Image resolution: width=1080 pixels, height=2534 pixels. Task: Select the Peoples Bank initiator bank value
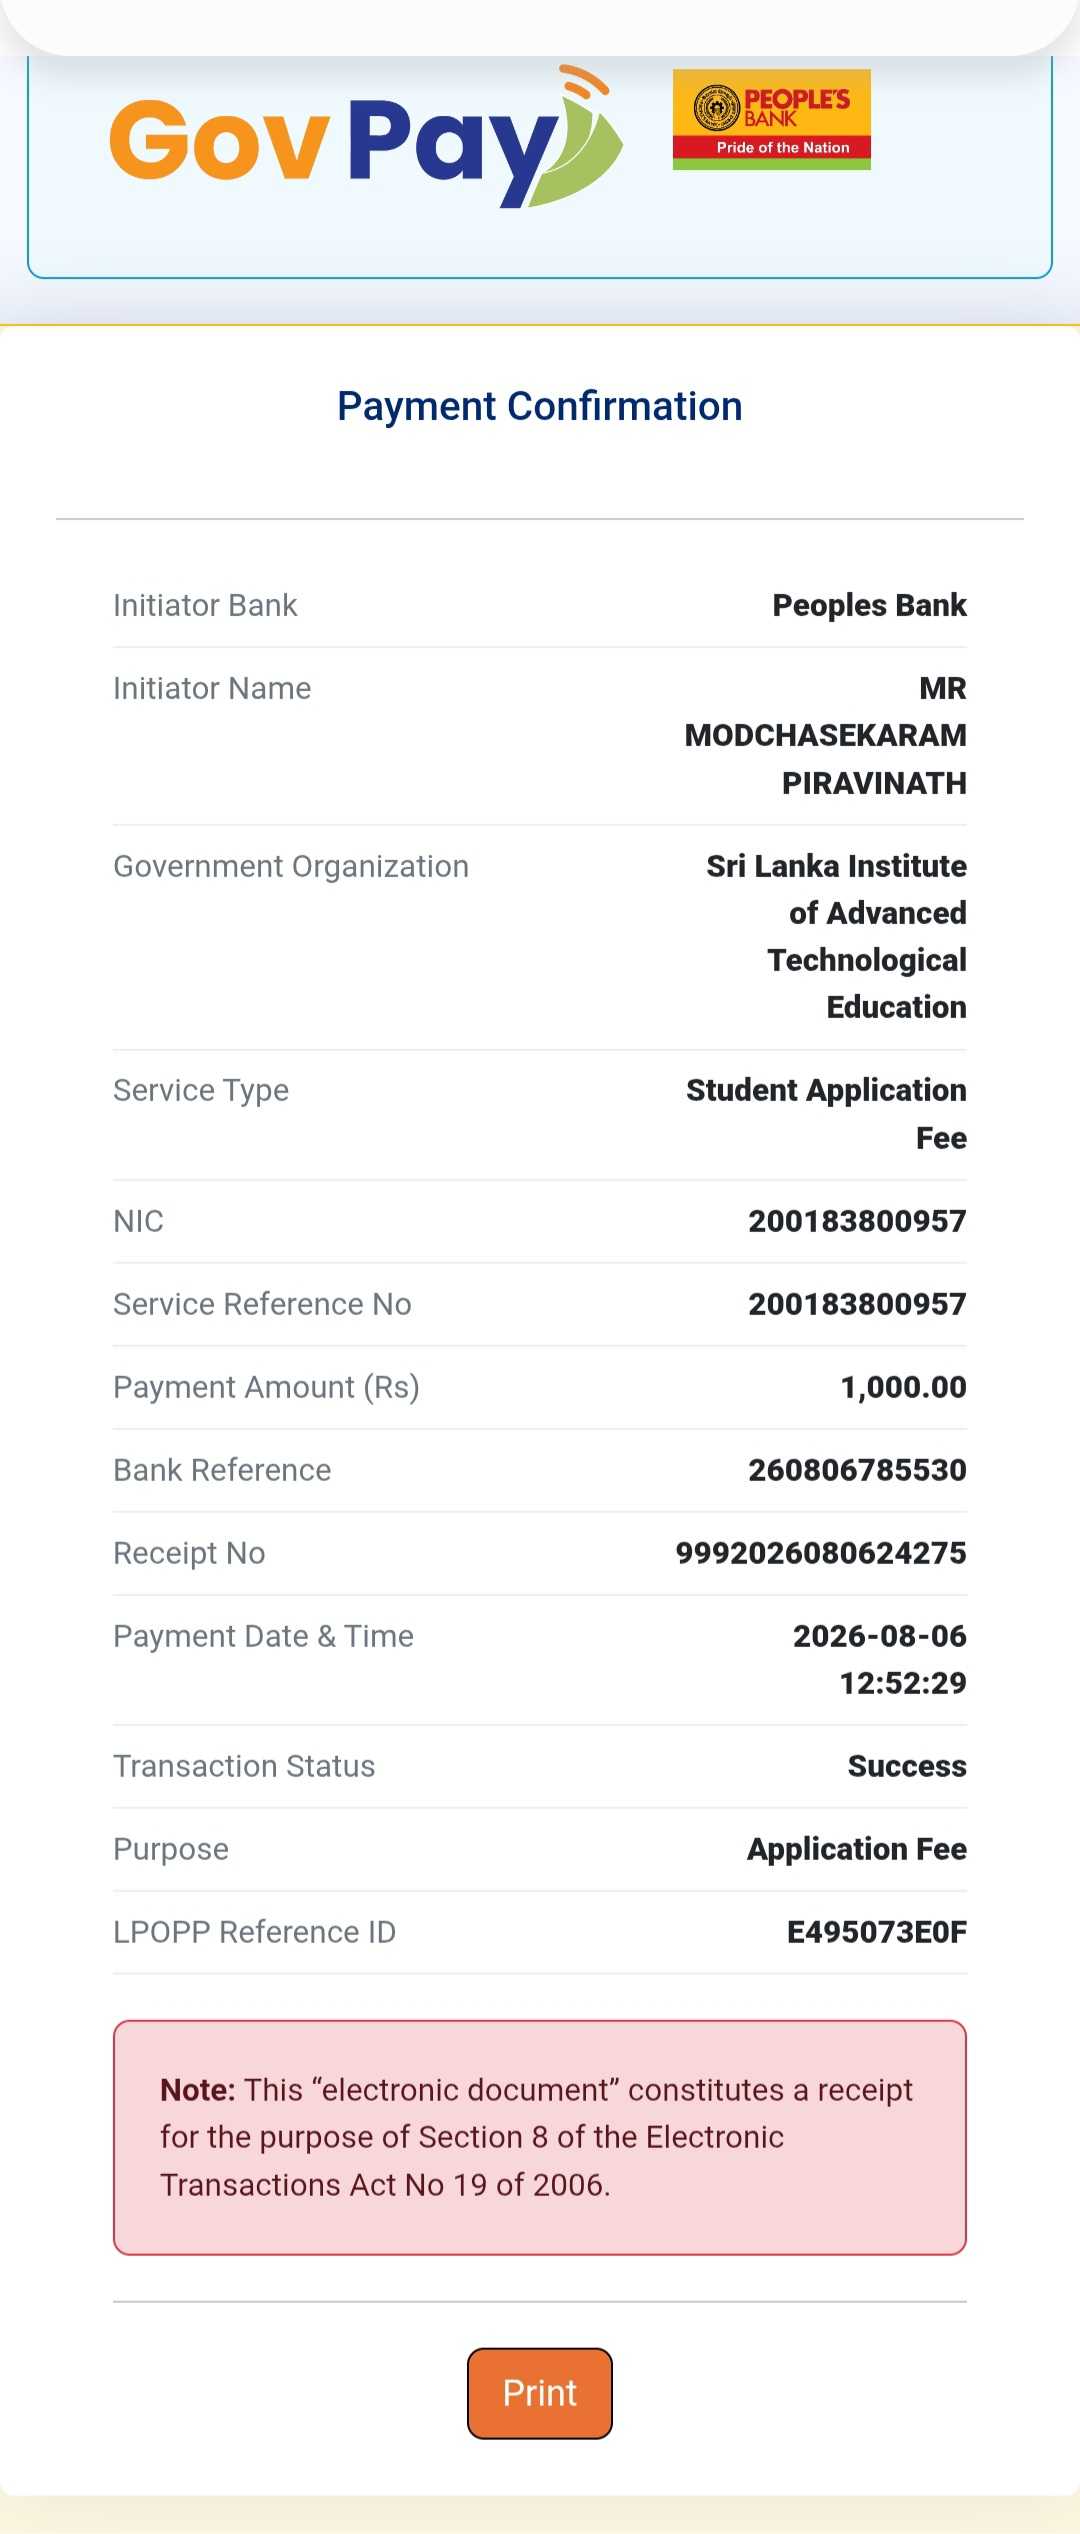pyautogui.click(x=869, y=605)
